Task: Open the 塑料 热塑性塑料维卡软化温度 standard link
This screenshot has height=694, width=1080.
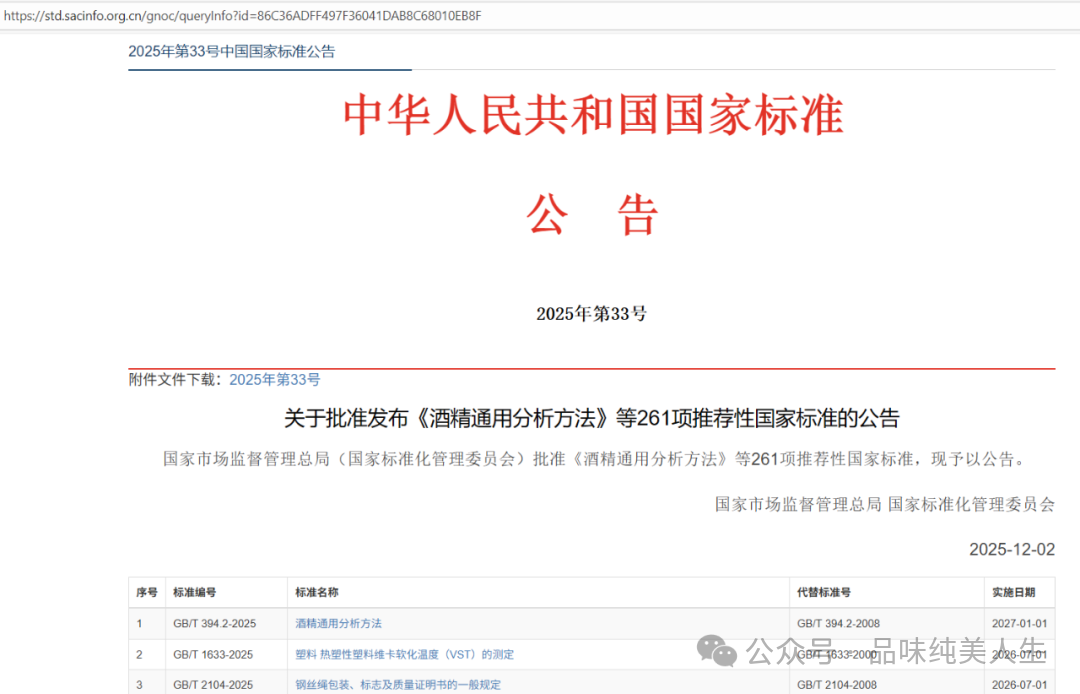Action: tap(404, 654)
